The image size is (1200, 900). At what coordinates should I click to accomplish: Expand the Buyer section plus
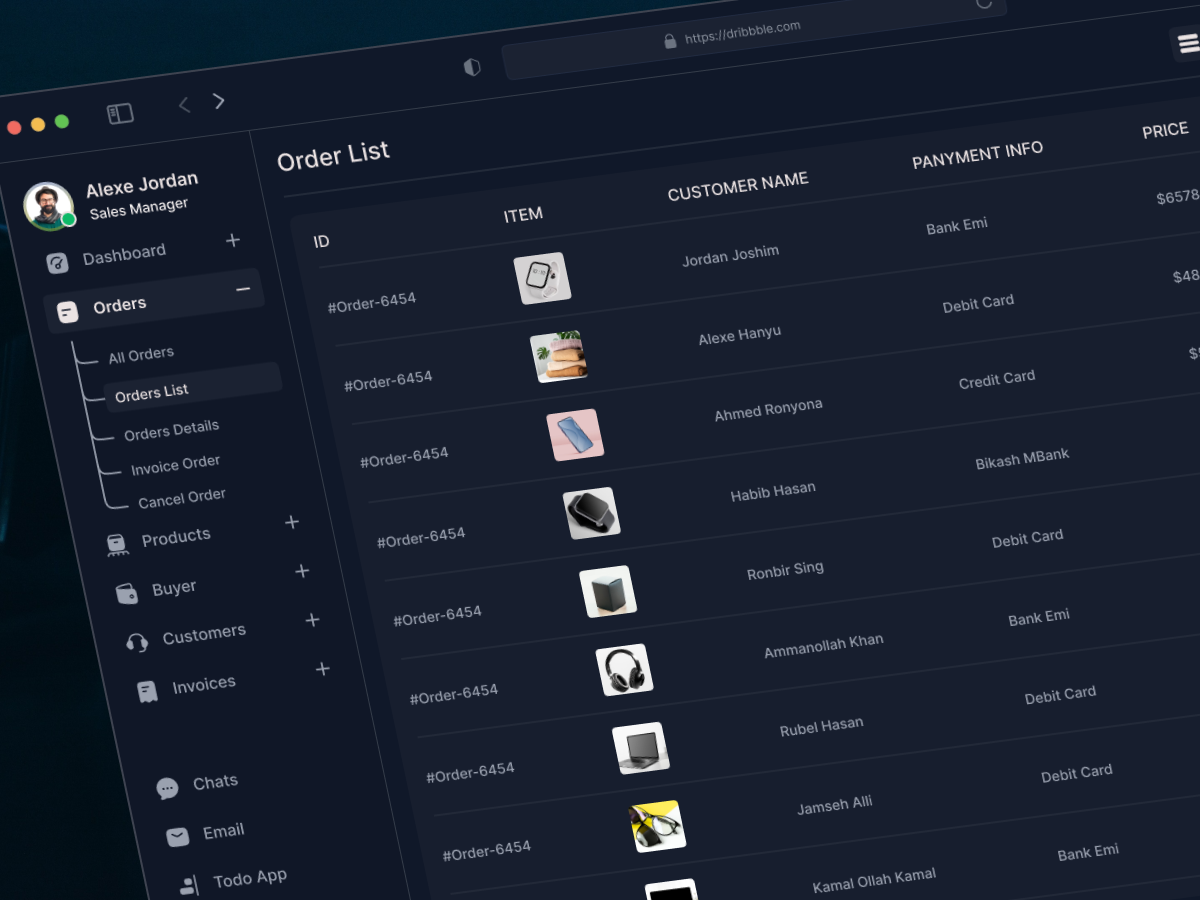(x=302, y=571)
